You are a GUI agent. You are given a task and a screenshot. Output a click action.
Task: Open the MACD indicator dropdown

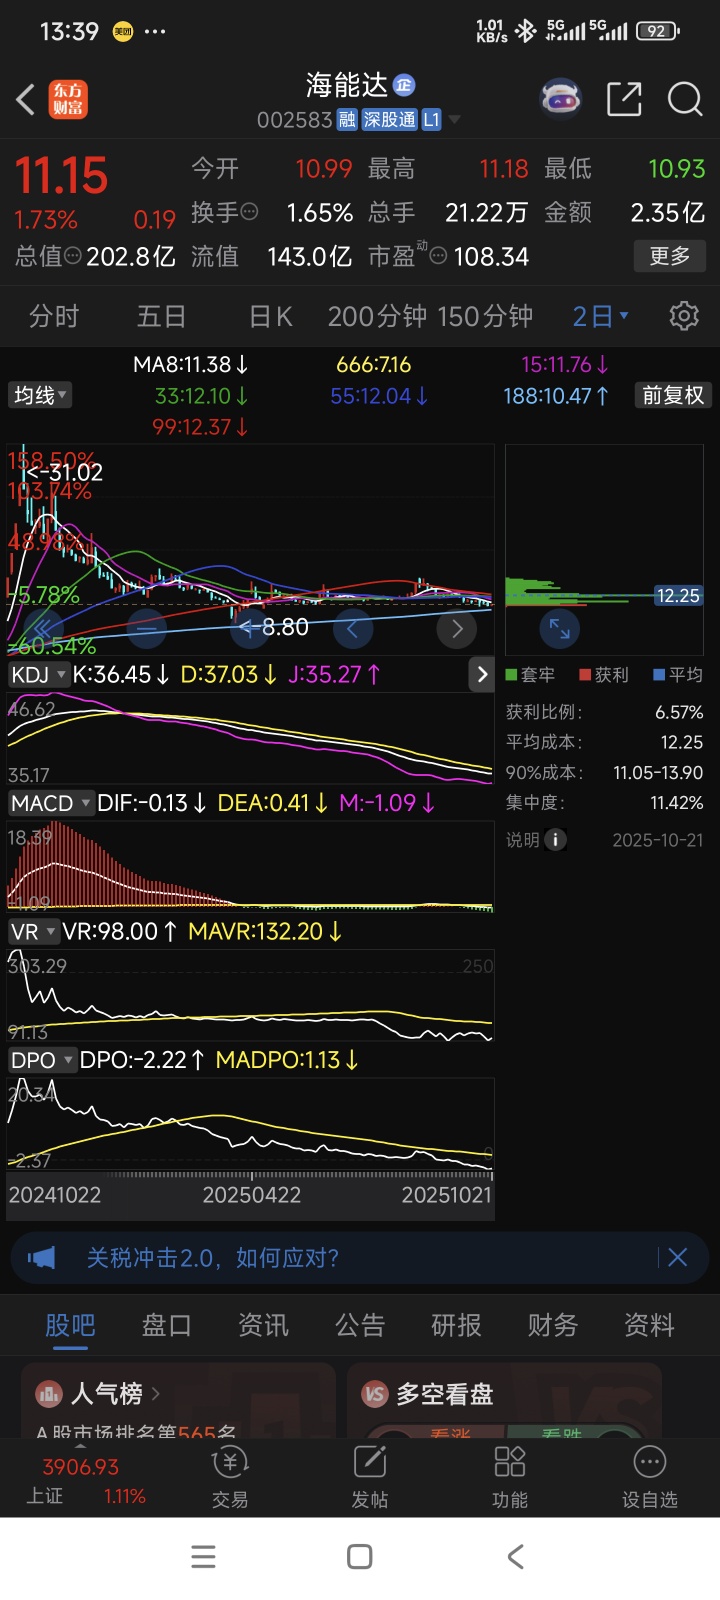(x=51, y=803)
